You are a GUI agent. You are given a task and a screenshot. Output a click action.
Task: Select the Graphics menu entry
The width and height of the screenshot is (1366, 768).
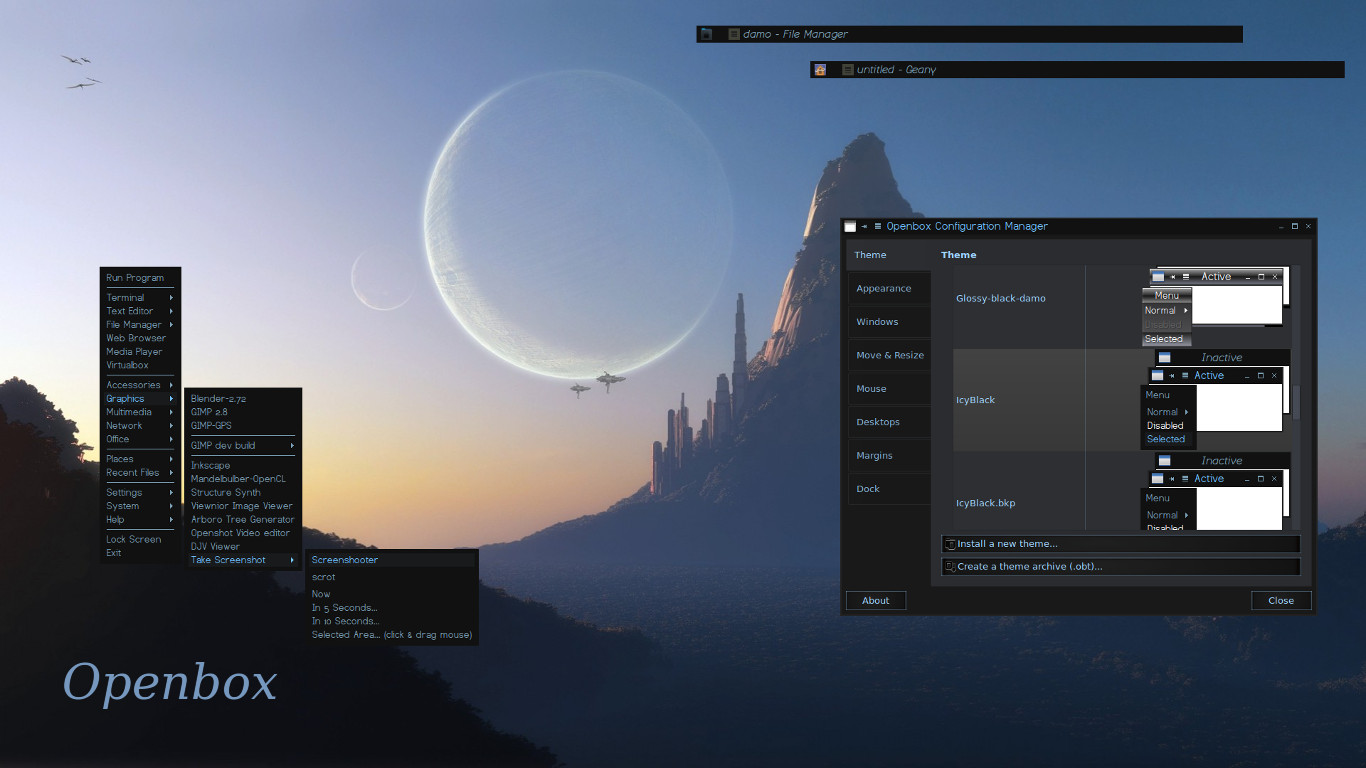click(140, 399)
